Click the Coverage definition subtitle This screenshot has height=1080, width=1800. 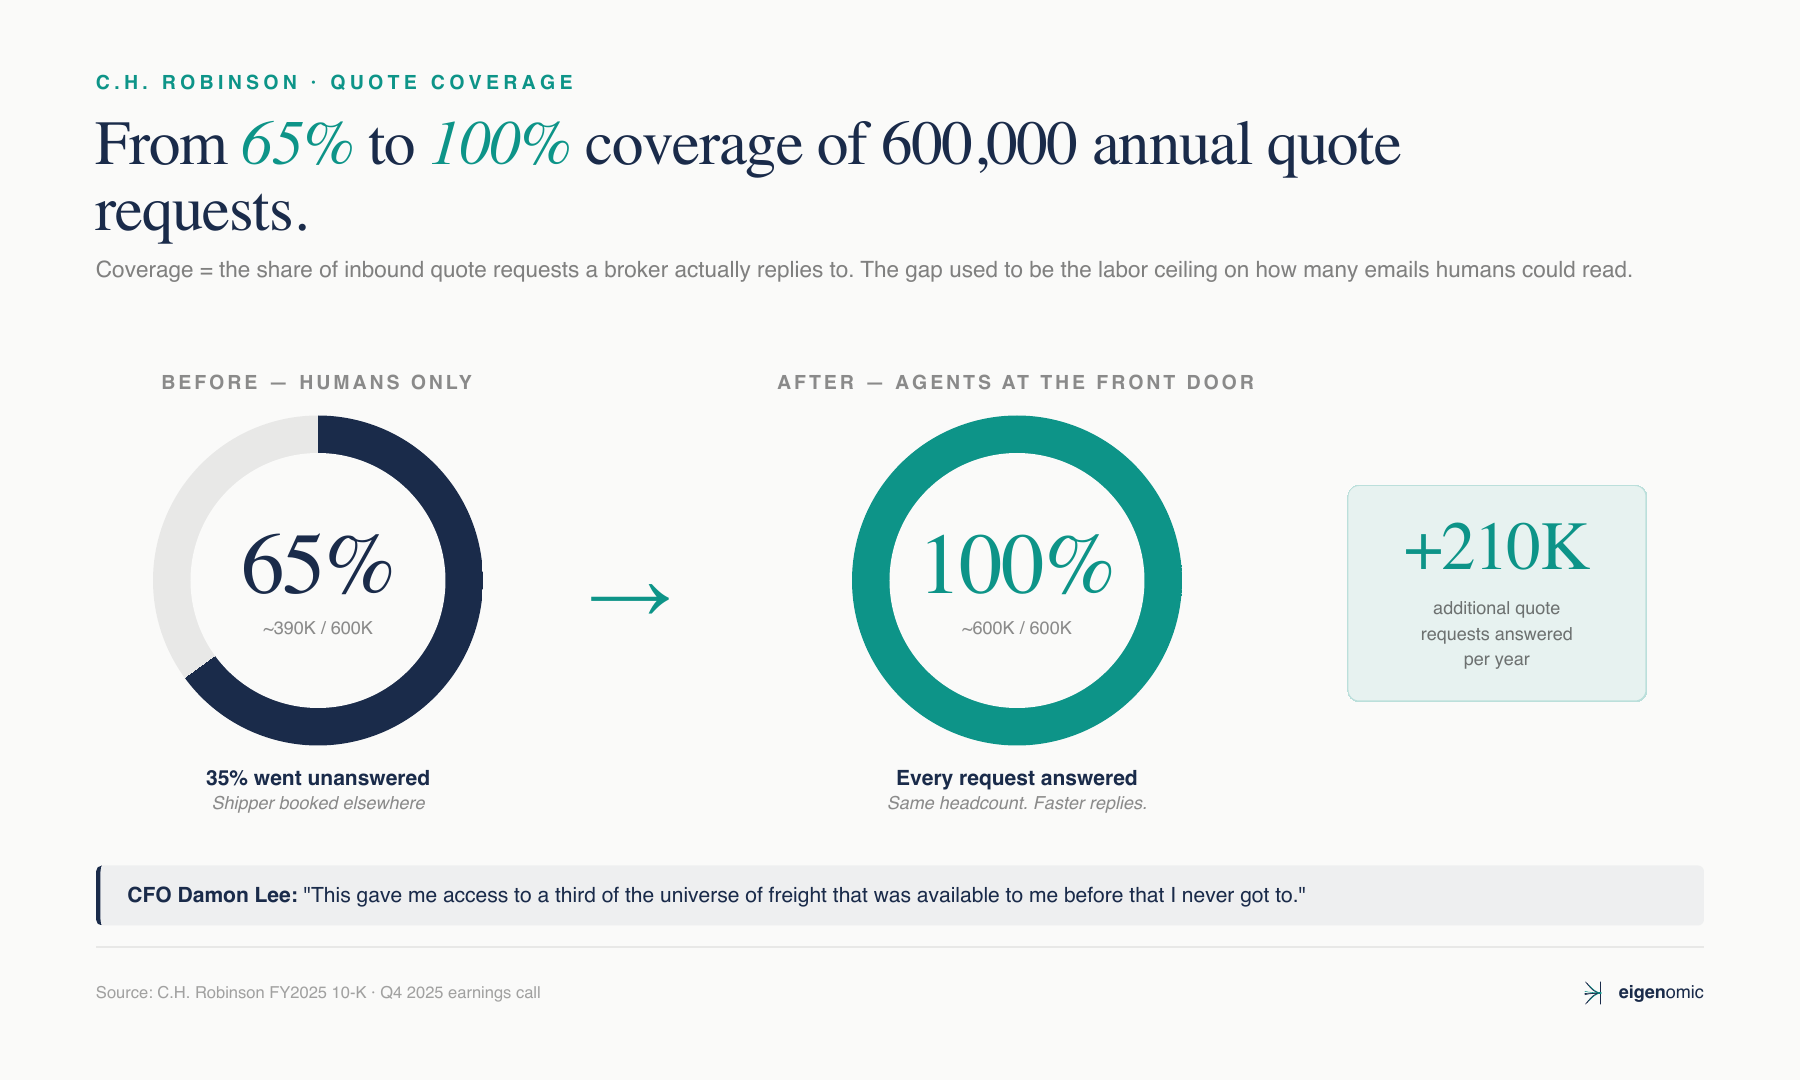[x=863, y=270]
